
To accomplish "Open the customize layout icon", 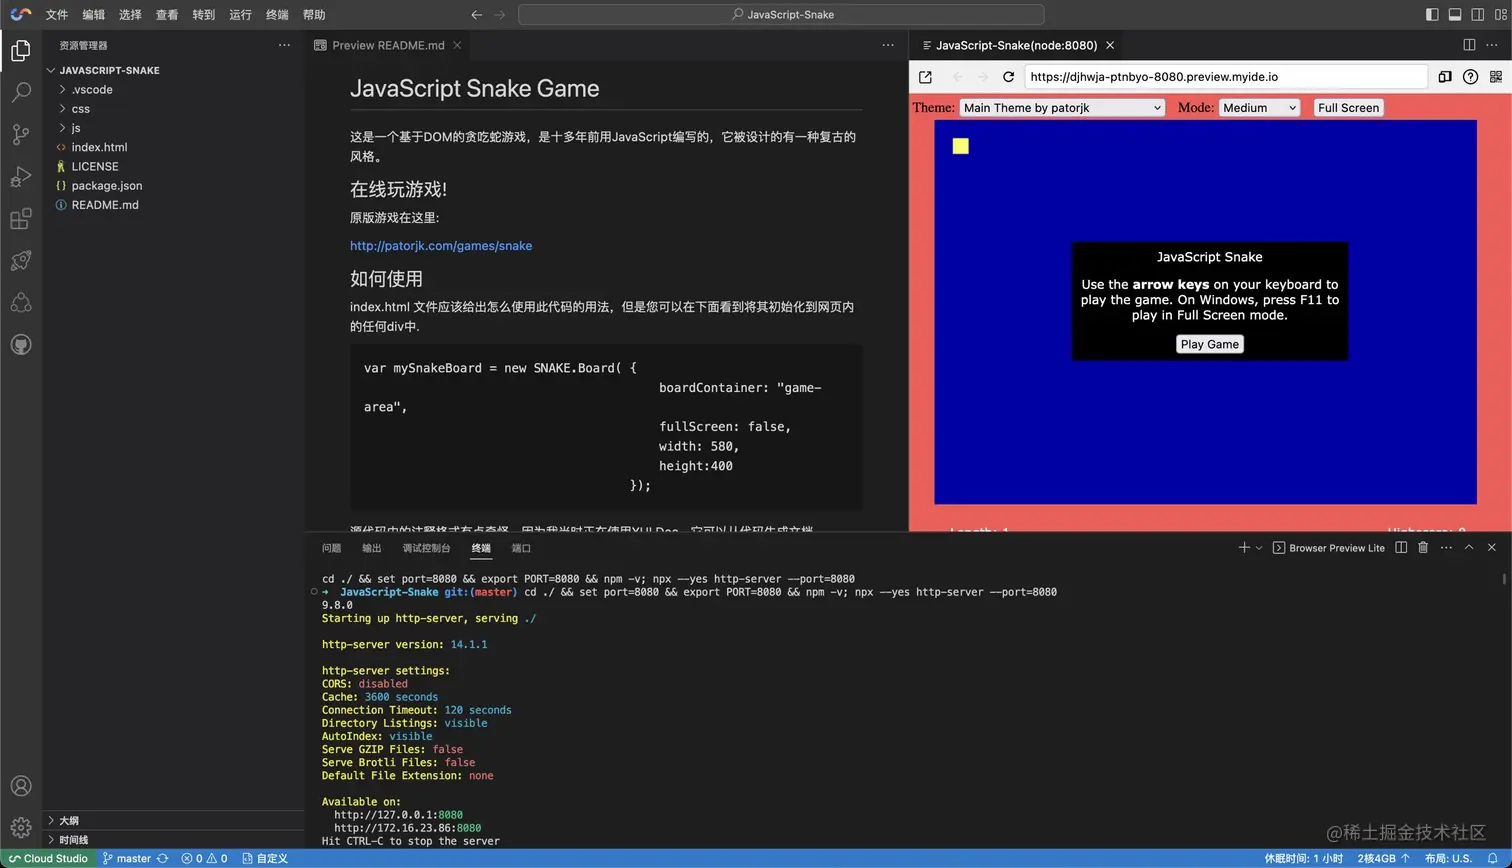I will 1500,14.
